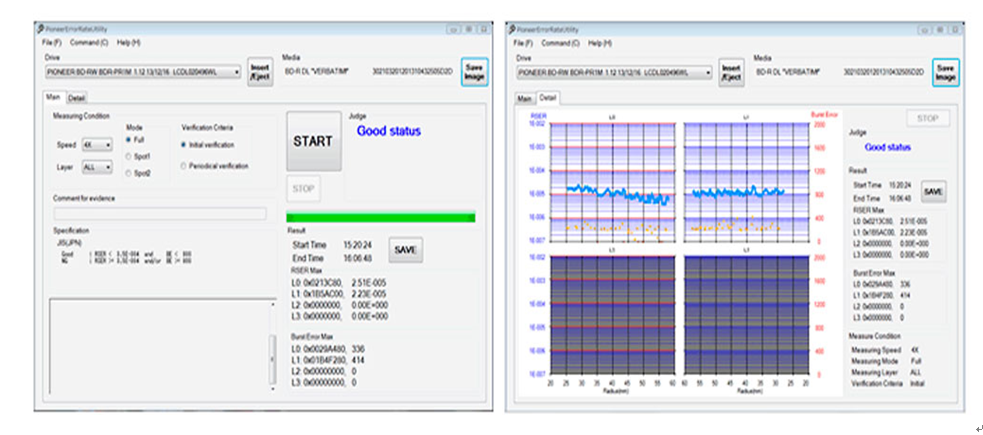Click the Comment for evidence text field

click(x=160, y=213)
